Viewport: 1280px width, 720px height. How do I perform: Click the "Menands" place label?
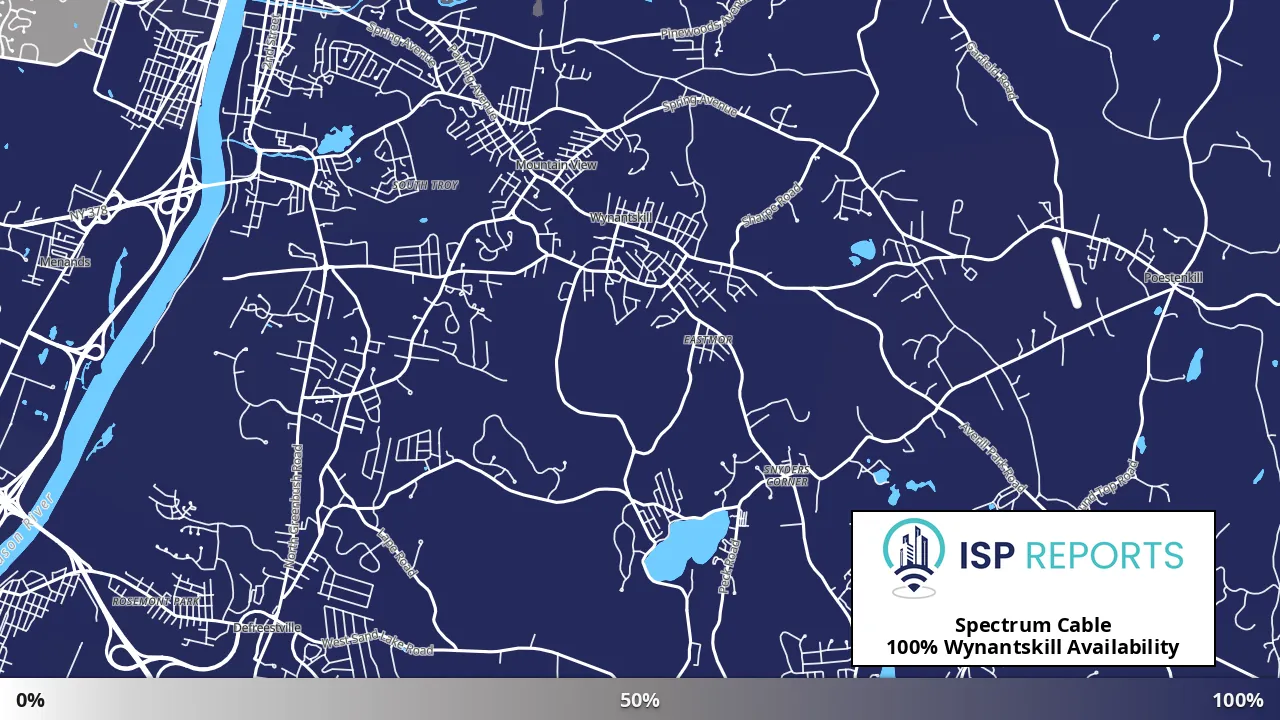65,262
